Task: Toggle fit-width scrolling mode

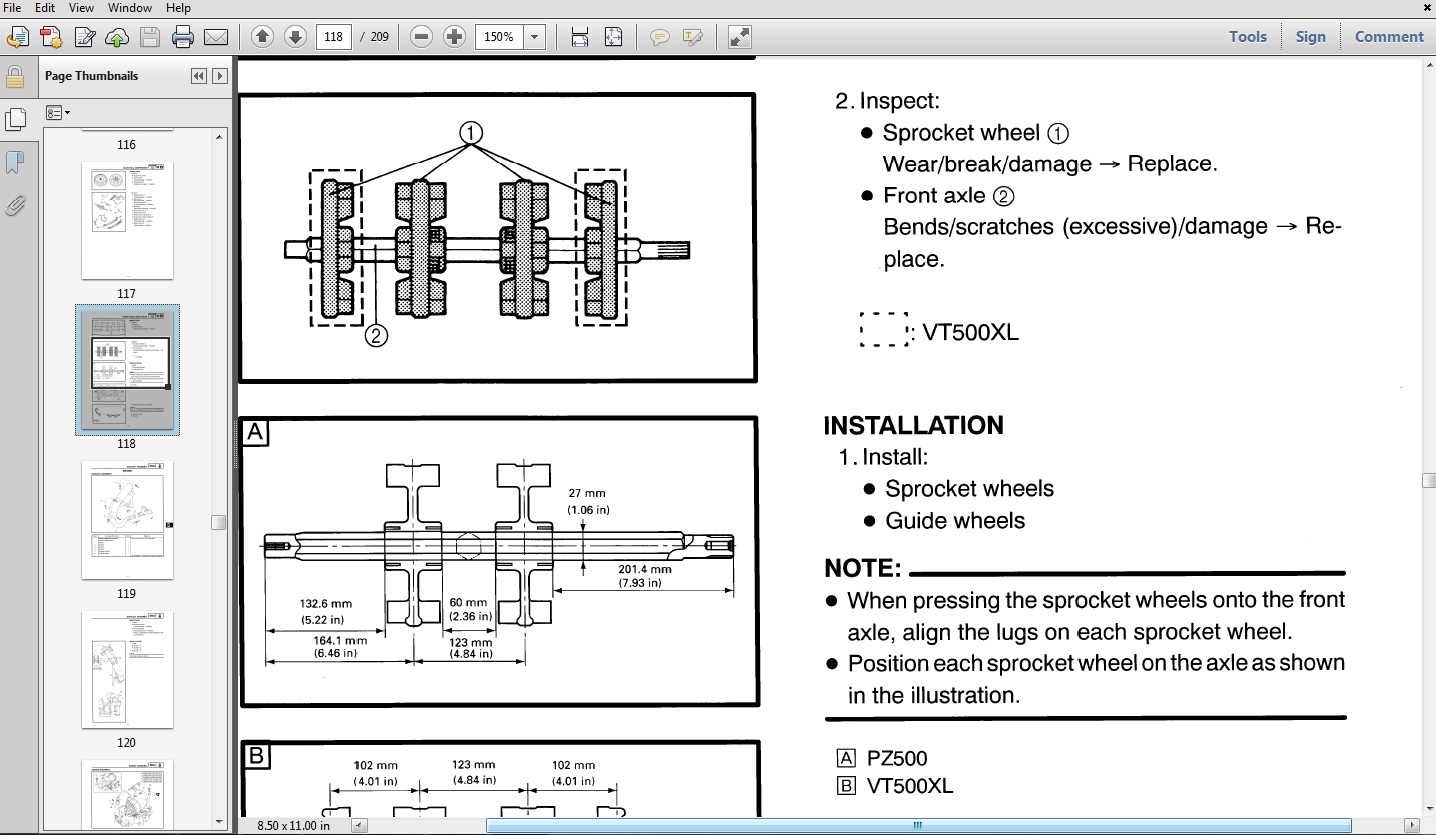Action: [x=579, y=37]
